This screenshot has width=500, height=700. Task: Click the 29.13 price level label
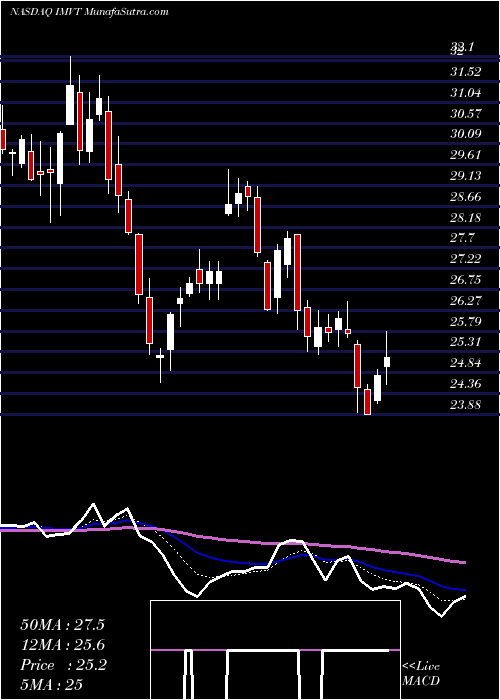coord(466,176)
